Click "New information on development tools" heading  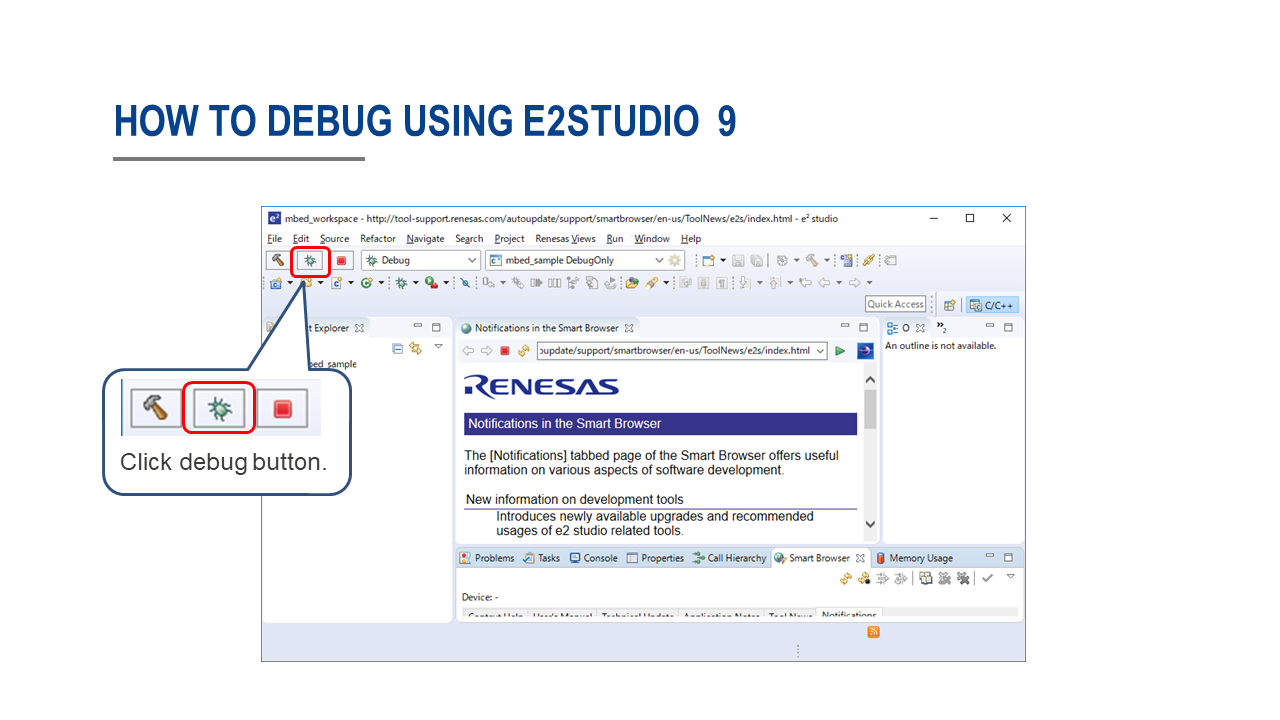tap(575, 499)
